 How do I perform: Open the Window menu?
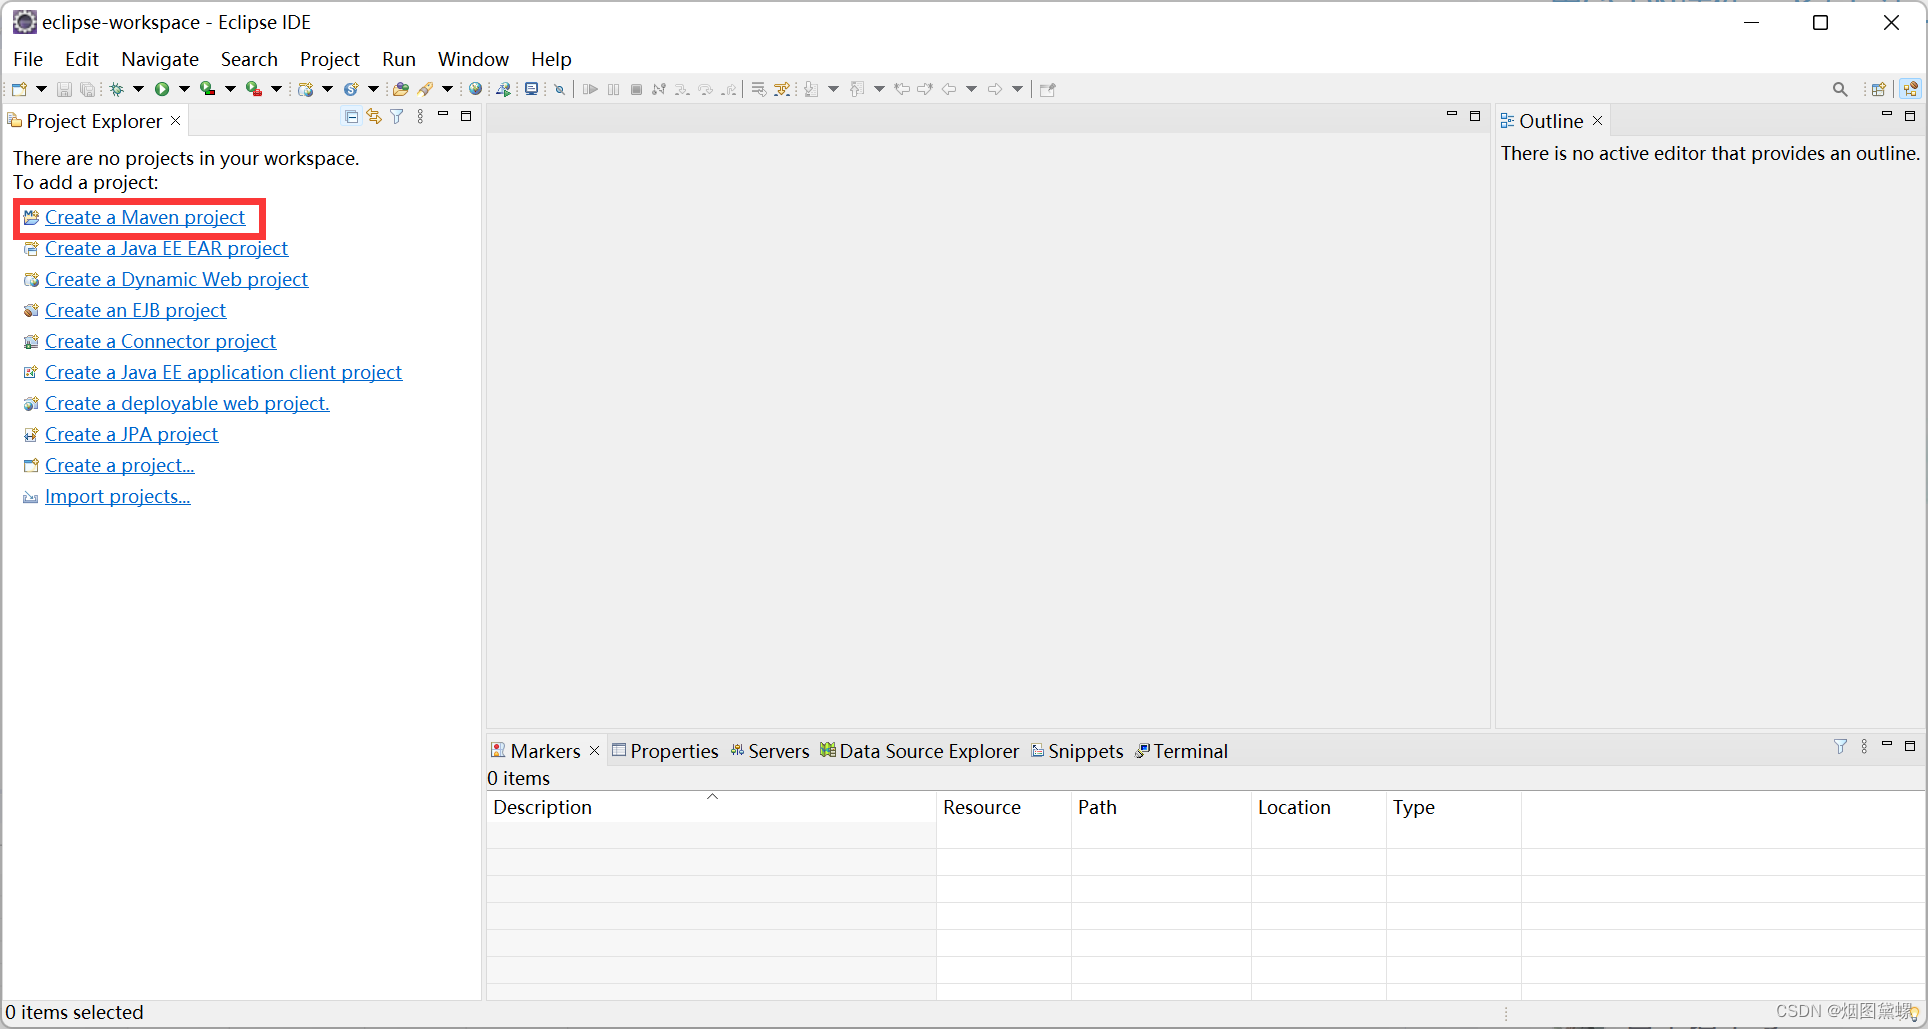(x=473, y=59)
